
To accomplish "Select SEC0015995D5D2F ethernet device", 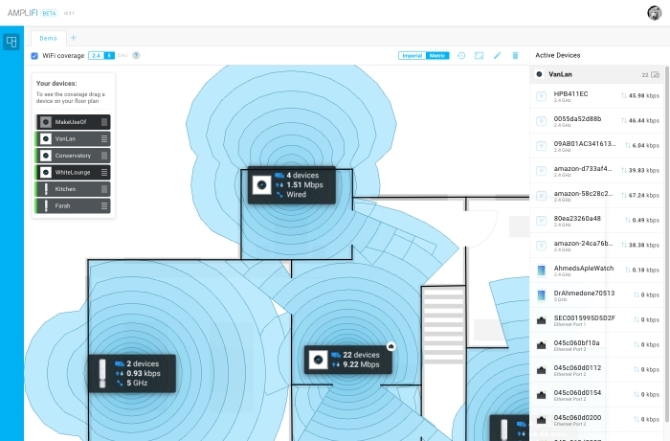I will [x=597, y=320].
